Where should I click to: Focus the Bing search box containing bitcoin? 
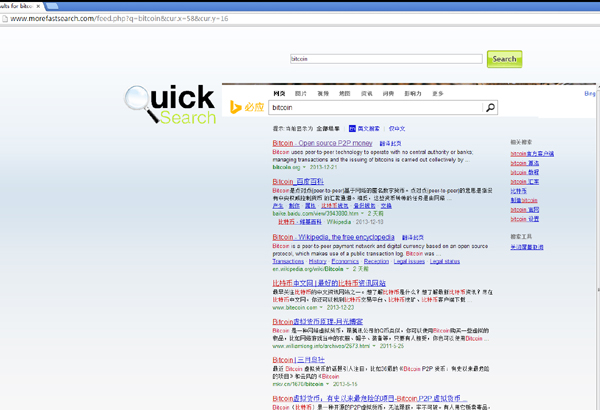(x=377, y=108)
